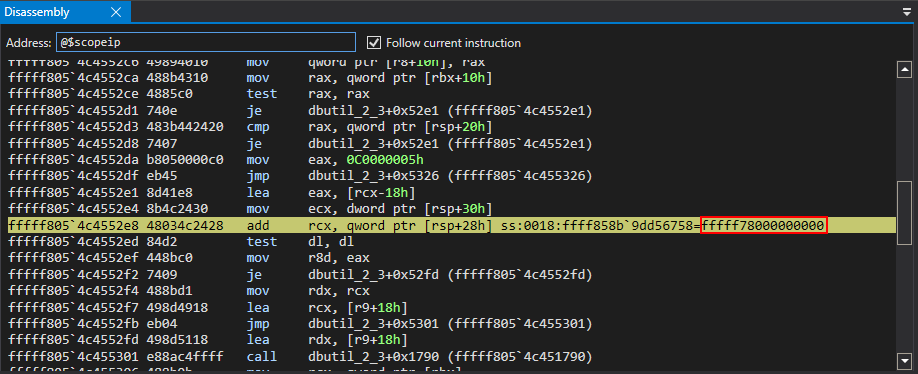Select the highlighted add rcx instruction line
Screen dimensions: 918x374
pos(451,225)
